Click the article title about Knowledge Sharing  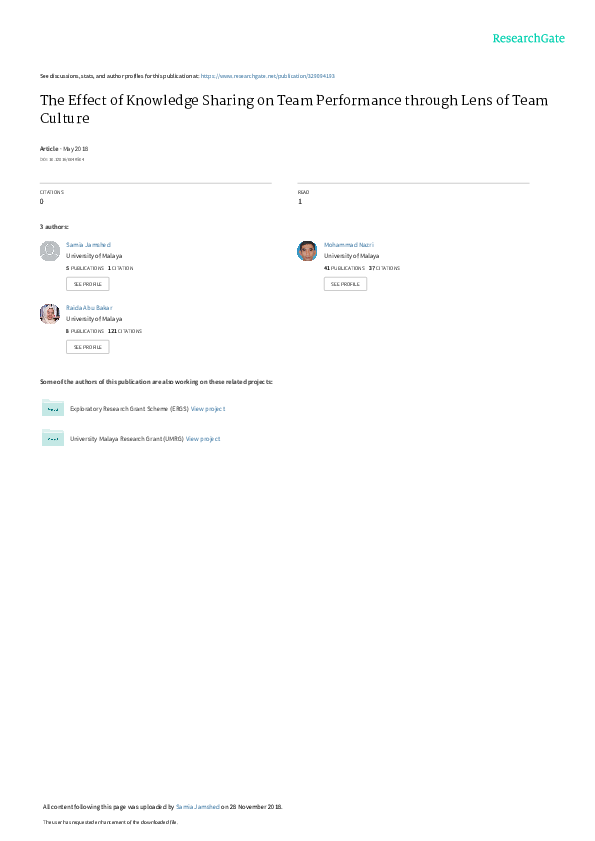point(294,109)
